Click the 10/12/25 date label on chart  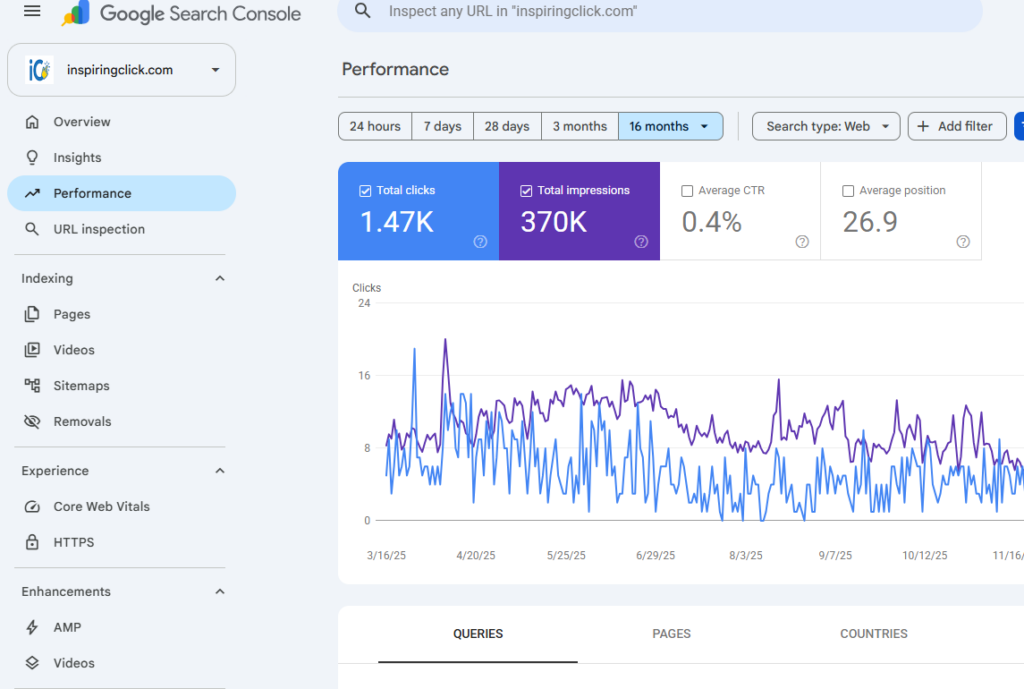tap(925, 556)
